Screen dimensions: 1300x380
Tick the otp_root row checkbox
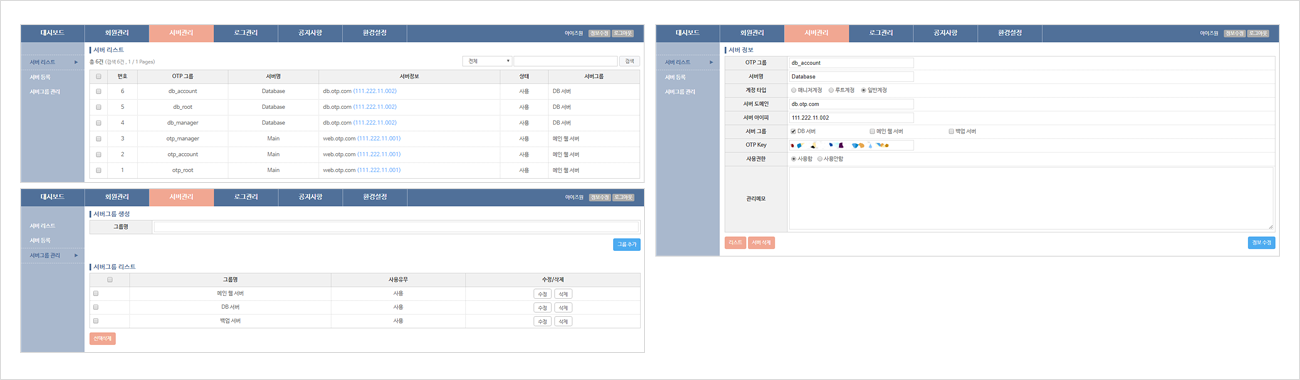tap(98, 170)
